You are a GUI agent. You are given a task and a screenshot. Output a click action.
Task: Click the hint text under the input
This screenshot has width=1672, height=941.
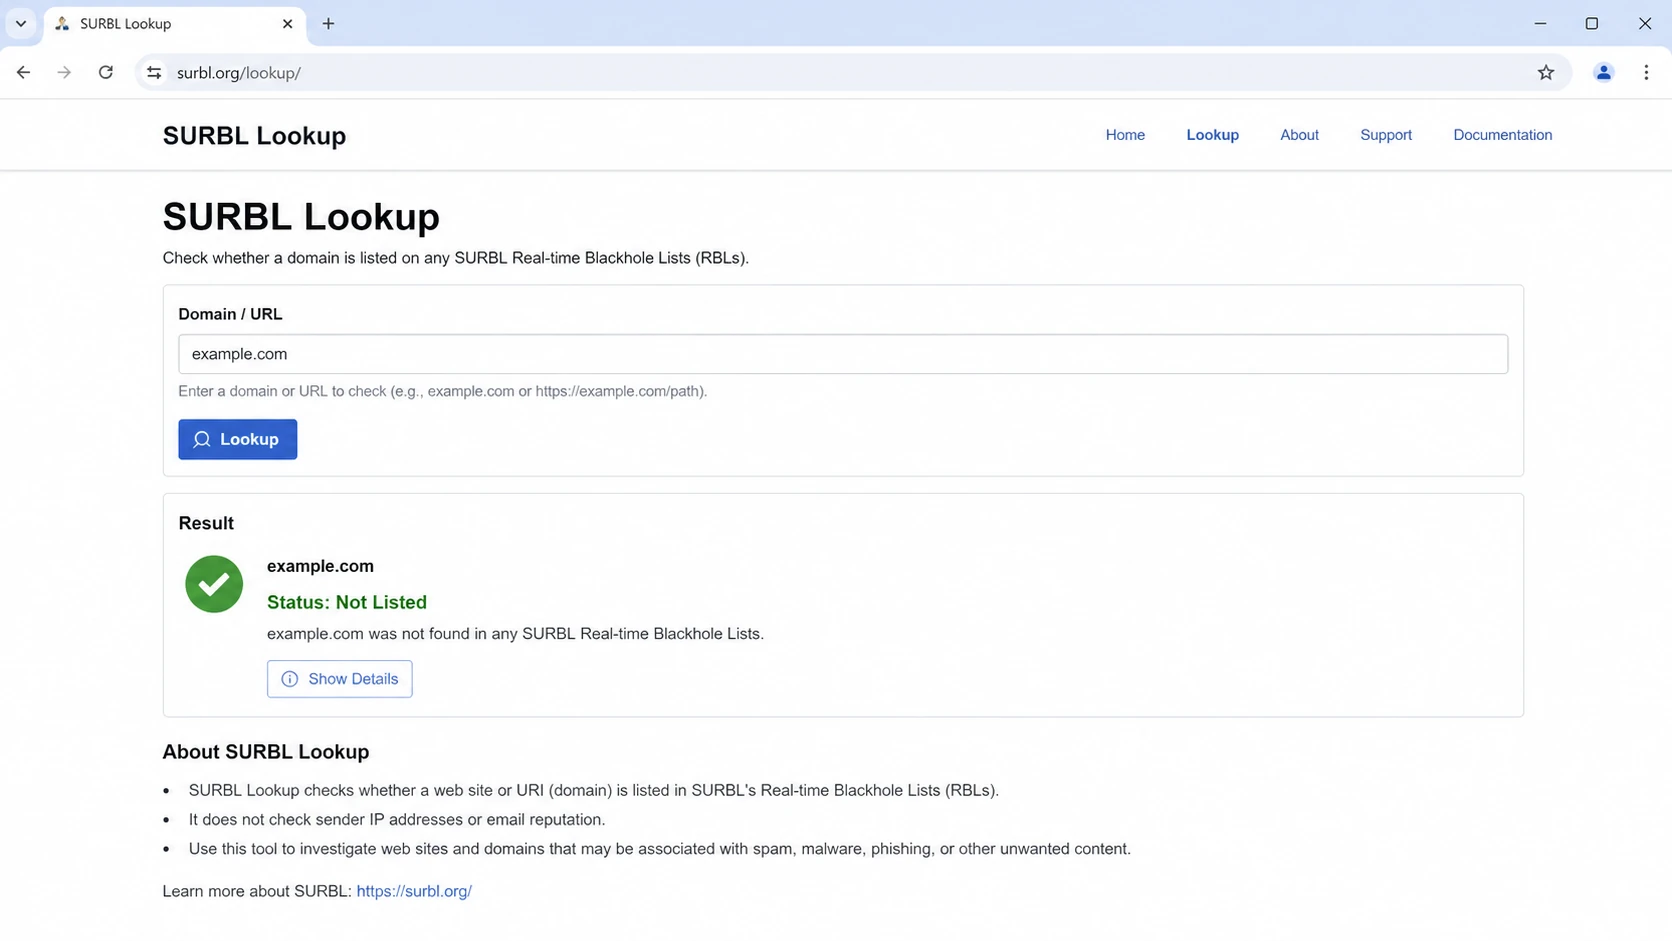point(443,391)
